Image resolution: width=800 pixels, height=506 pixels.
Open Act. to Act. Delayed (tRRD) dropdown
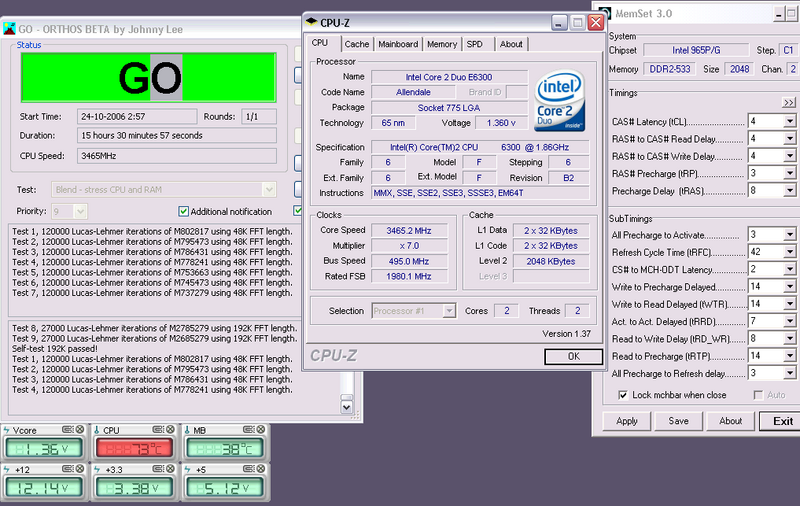(789, 321)
